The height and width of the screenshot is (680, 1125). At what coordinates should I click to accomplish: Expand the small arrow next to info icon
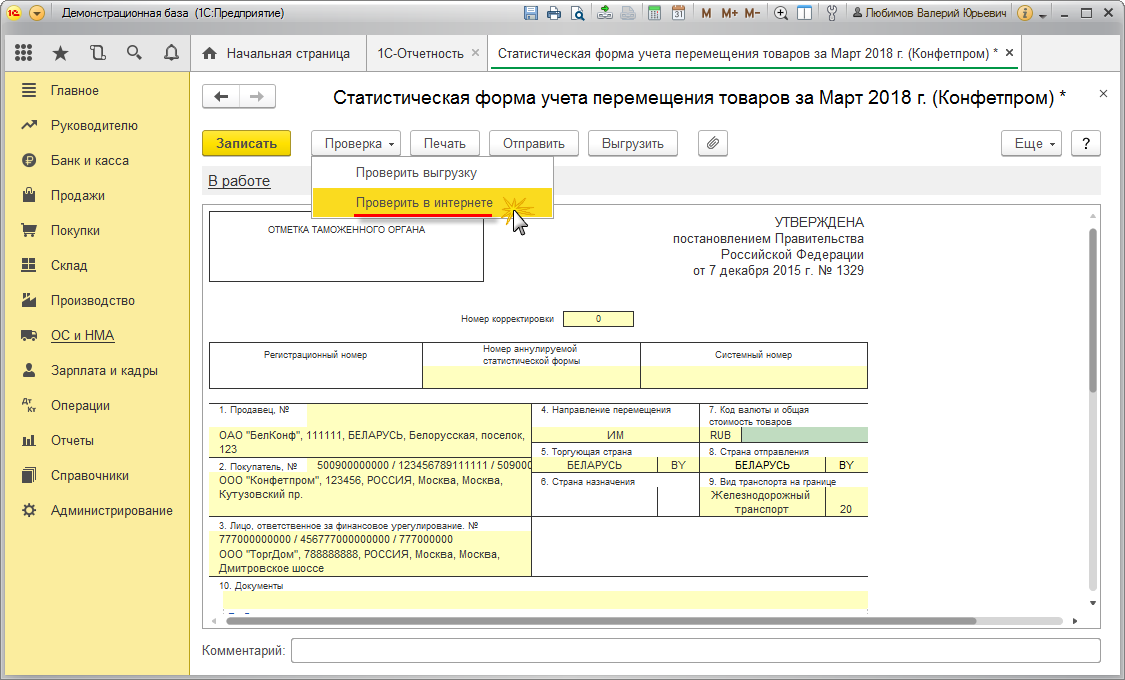click(x=1042, y=14)
